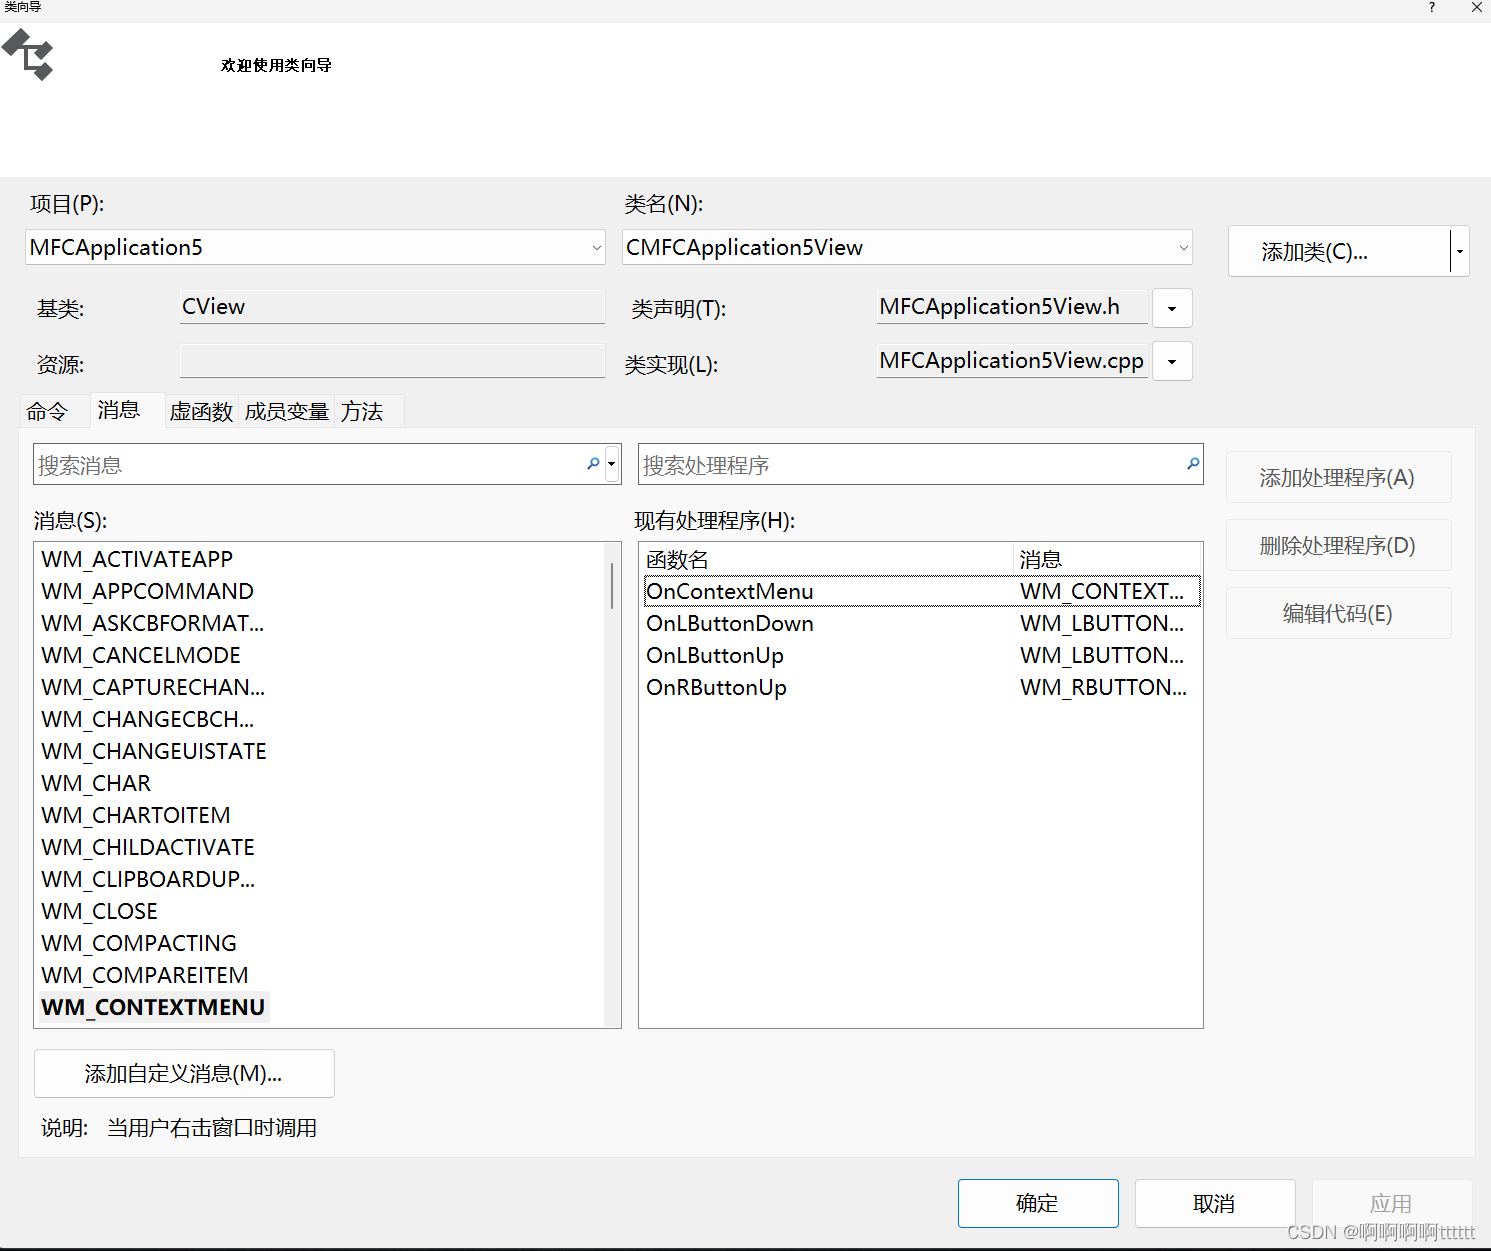1491x1251 pixels.
Task: Select WM_CAPTURECHAN... message
Action: pyautogui.click(x=153, y=687)
